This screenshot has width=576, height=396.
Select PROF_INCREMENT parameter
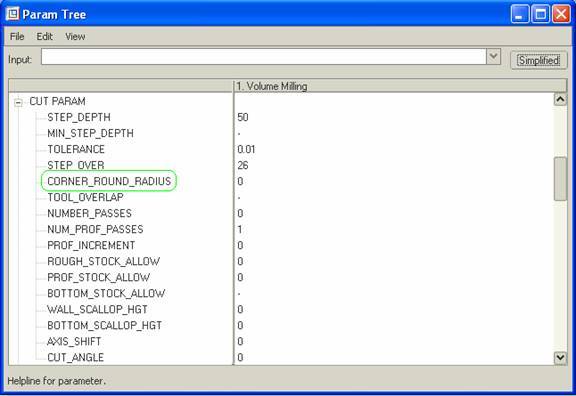click(91, 245)
